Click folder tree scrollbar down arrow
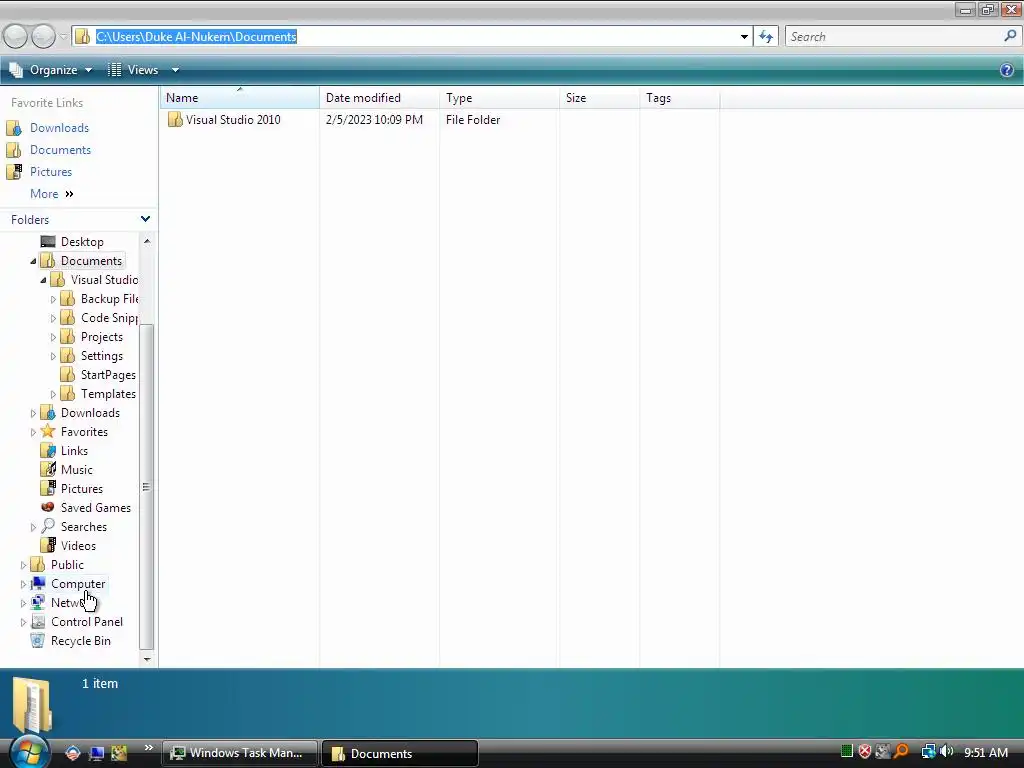The width and height of the screenshot is (1024, 768). point(147,659)
